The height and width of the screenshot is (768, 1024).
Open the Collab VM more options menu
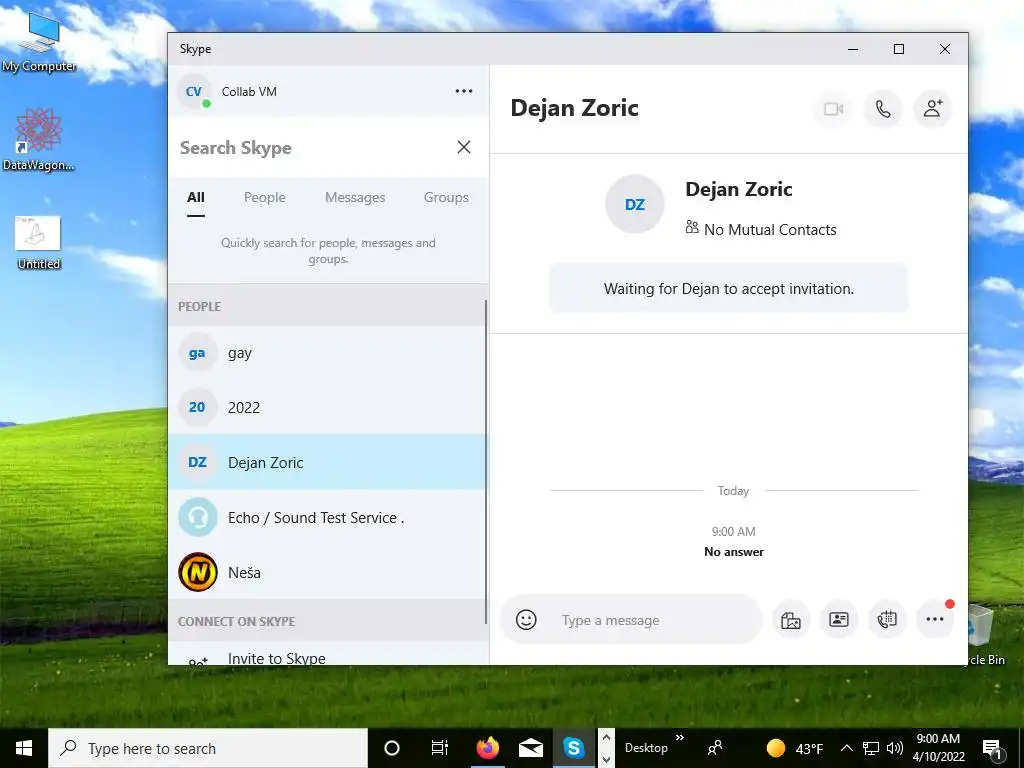tap(464, 91)
